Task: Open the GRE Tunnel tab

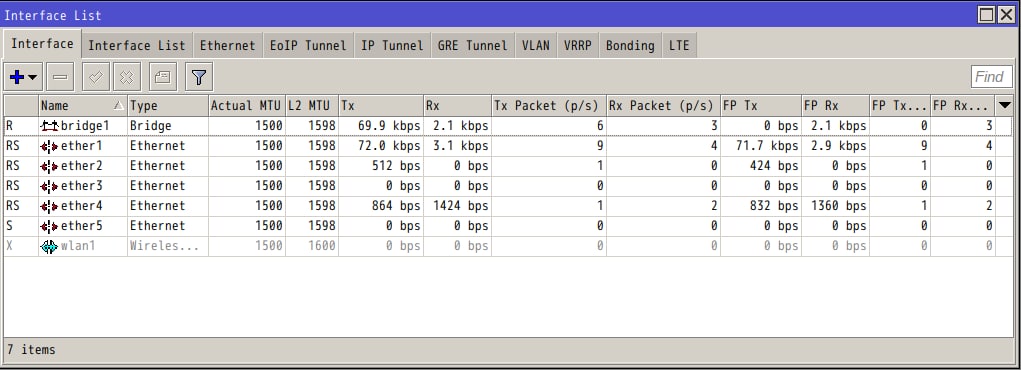Action: click(472, 46)
